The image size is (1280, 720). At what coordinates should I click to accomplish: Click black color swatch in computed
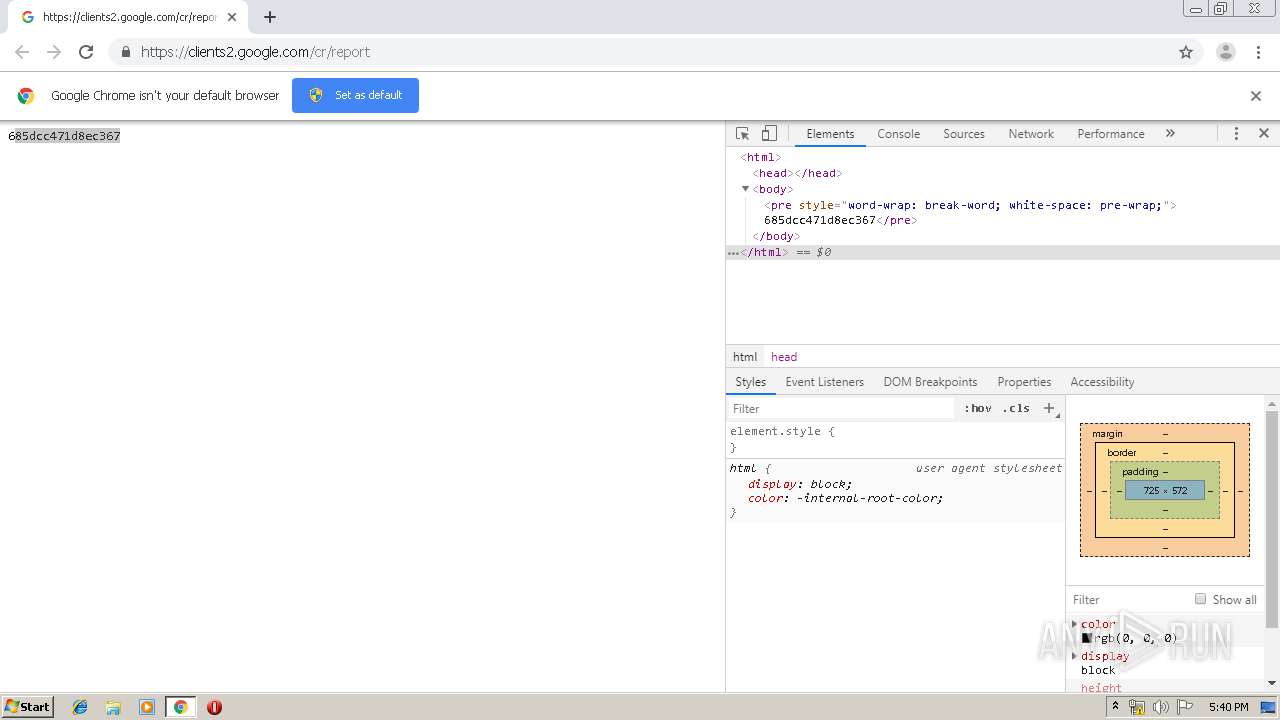coord(1086,638)
